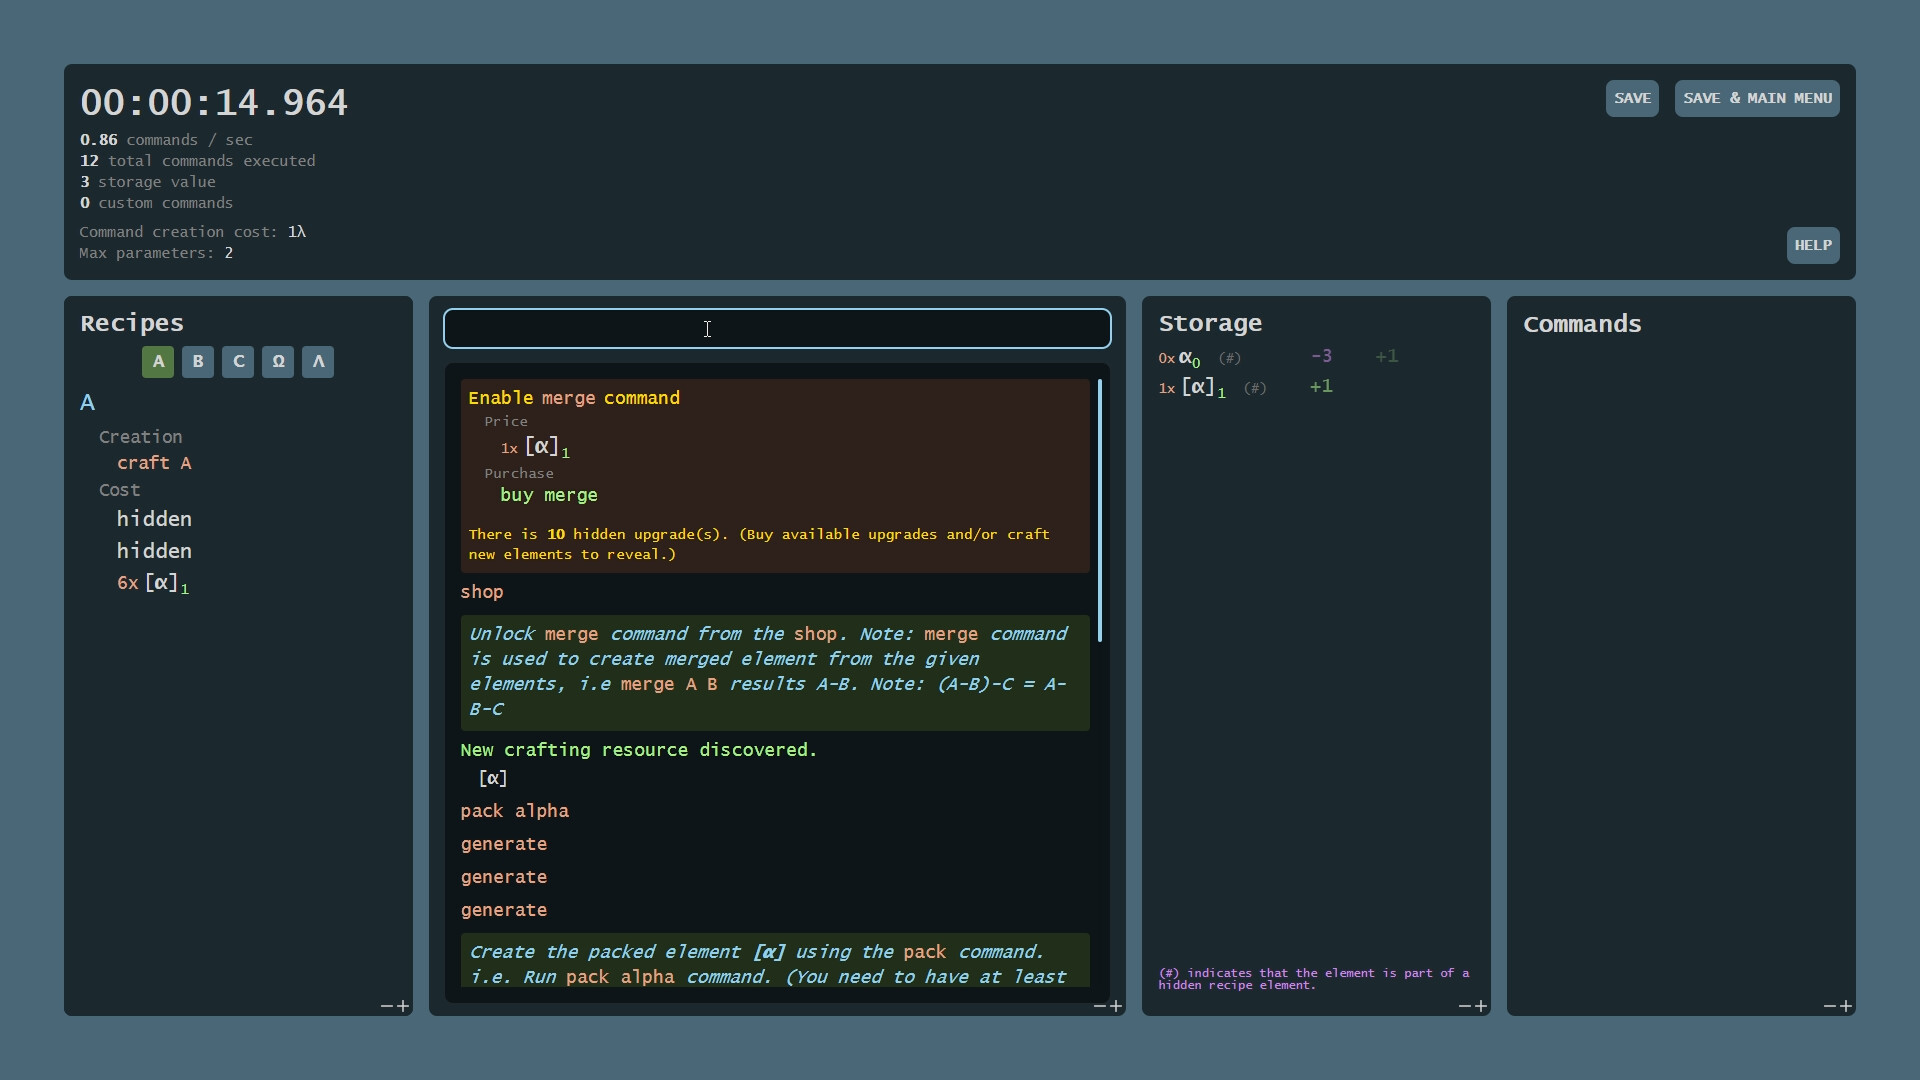Viewport: 1920px width, 1080px height.
Task: Open the HELP overlay
Action: tap(1813, 245)
